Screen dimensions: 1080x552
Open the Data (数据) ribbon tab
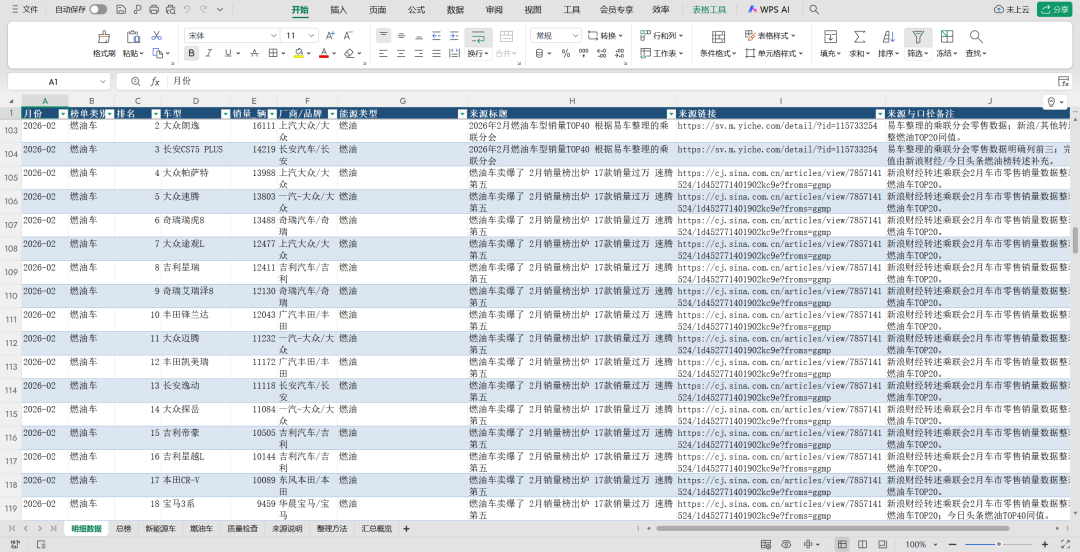tap(455, 10)
